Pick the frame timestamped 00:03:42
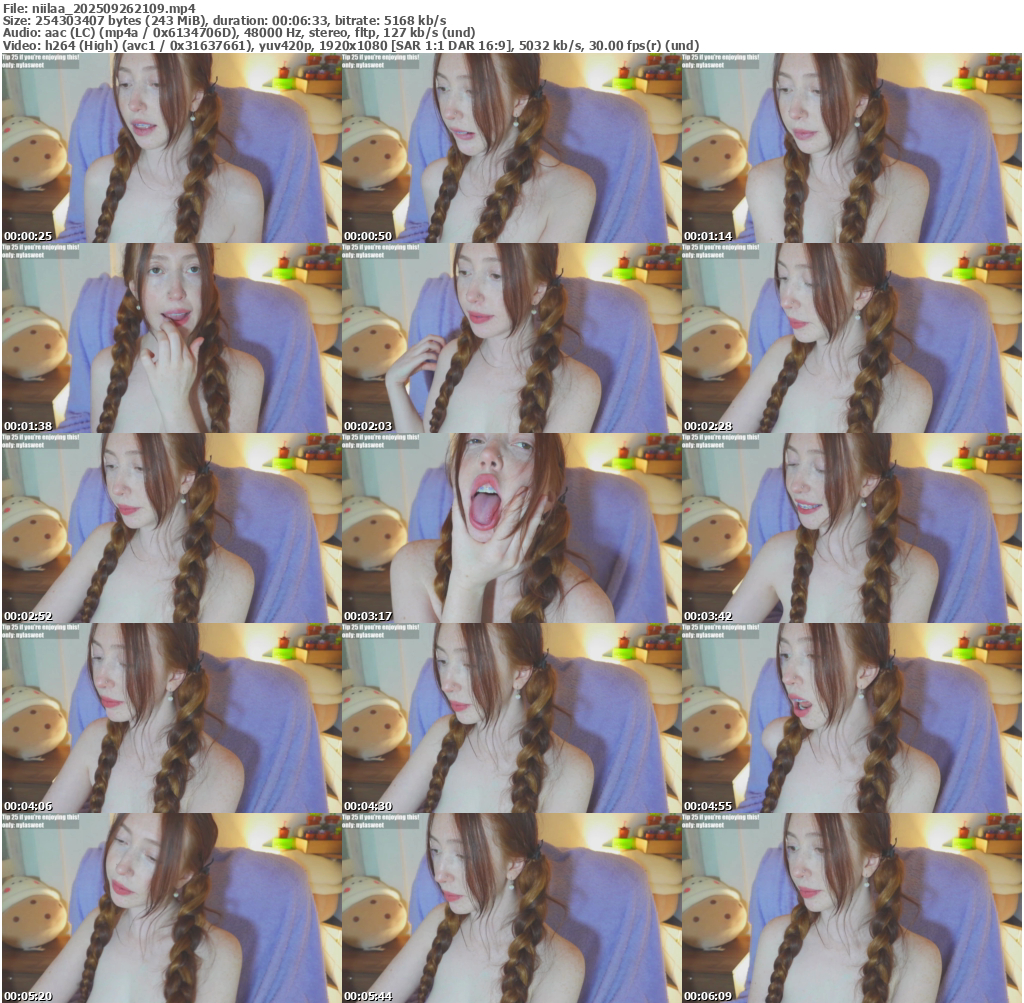Image resolution: width=1024 pixels, height=1003 pixels. (x=851, y=528)
